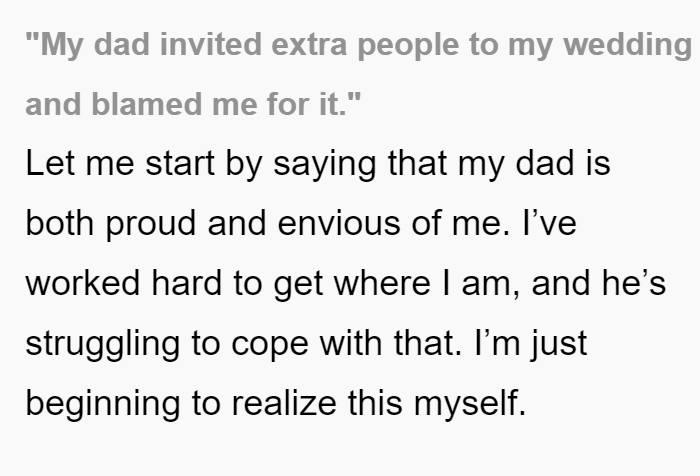The height and width of the screenshot is (476, 700).
Task: Click the word "realize" in the last line
Action: tap(284, 403)
